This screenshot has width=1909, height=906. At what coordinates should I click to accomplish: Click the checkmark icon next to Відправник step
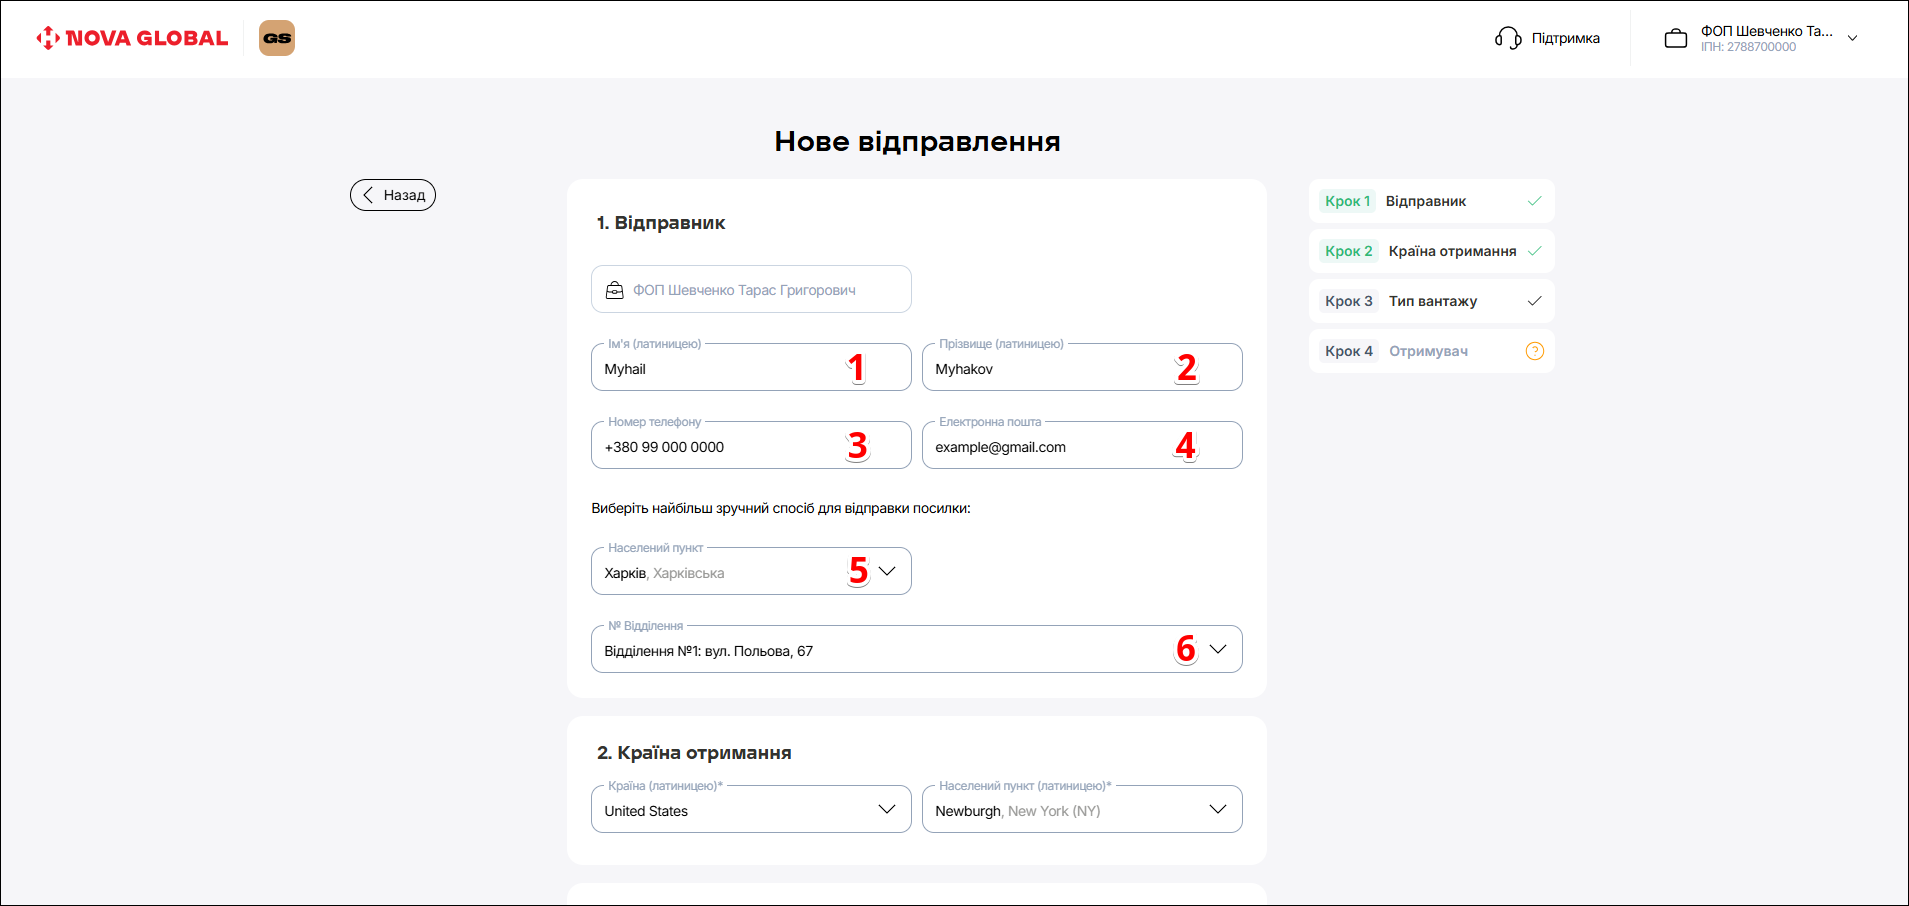1534,201
